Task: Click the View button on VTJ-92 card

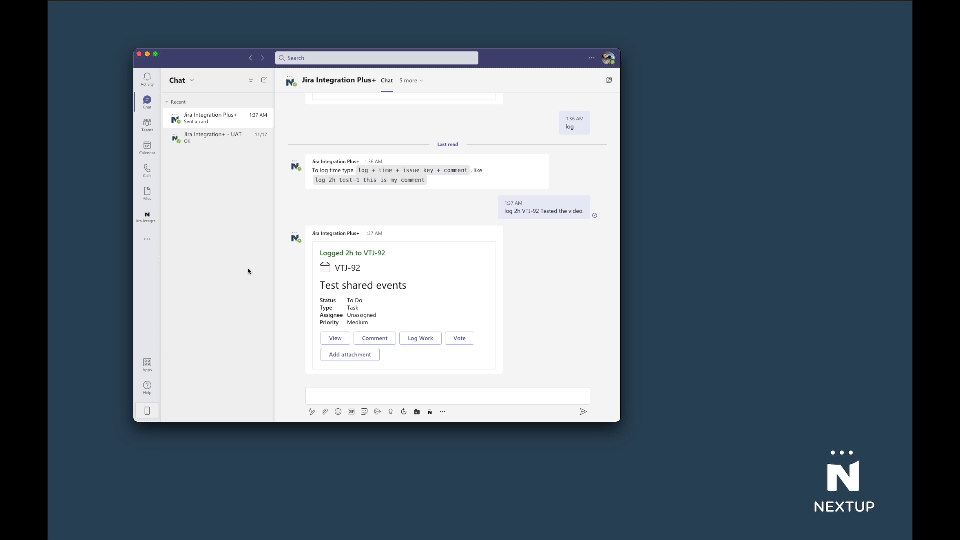Action: pyautogui.click(x=335, y=338)
